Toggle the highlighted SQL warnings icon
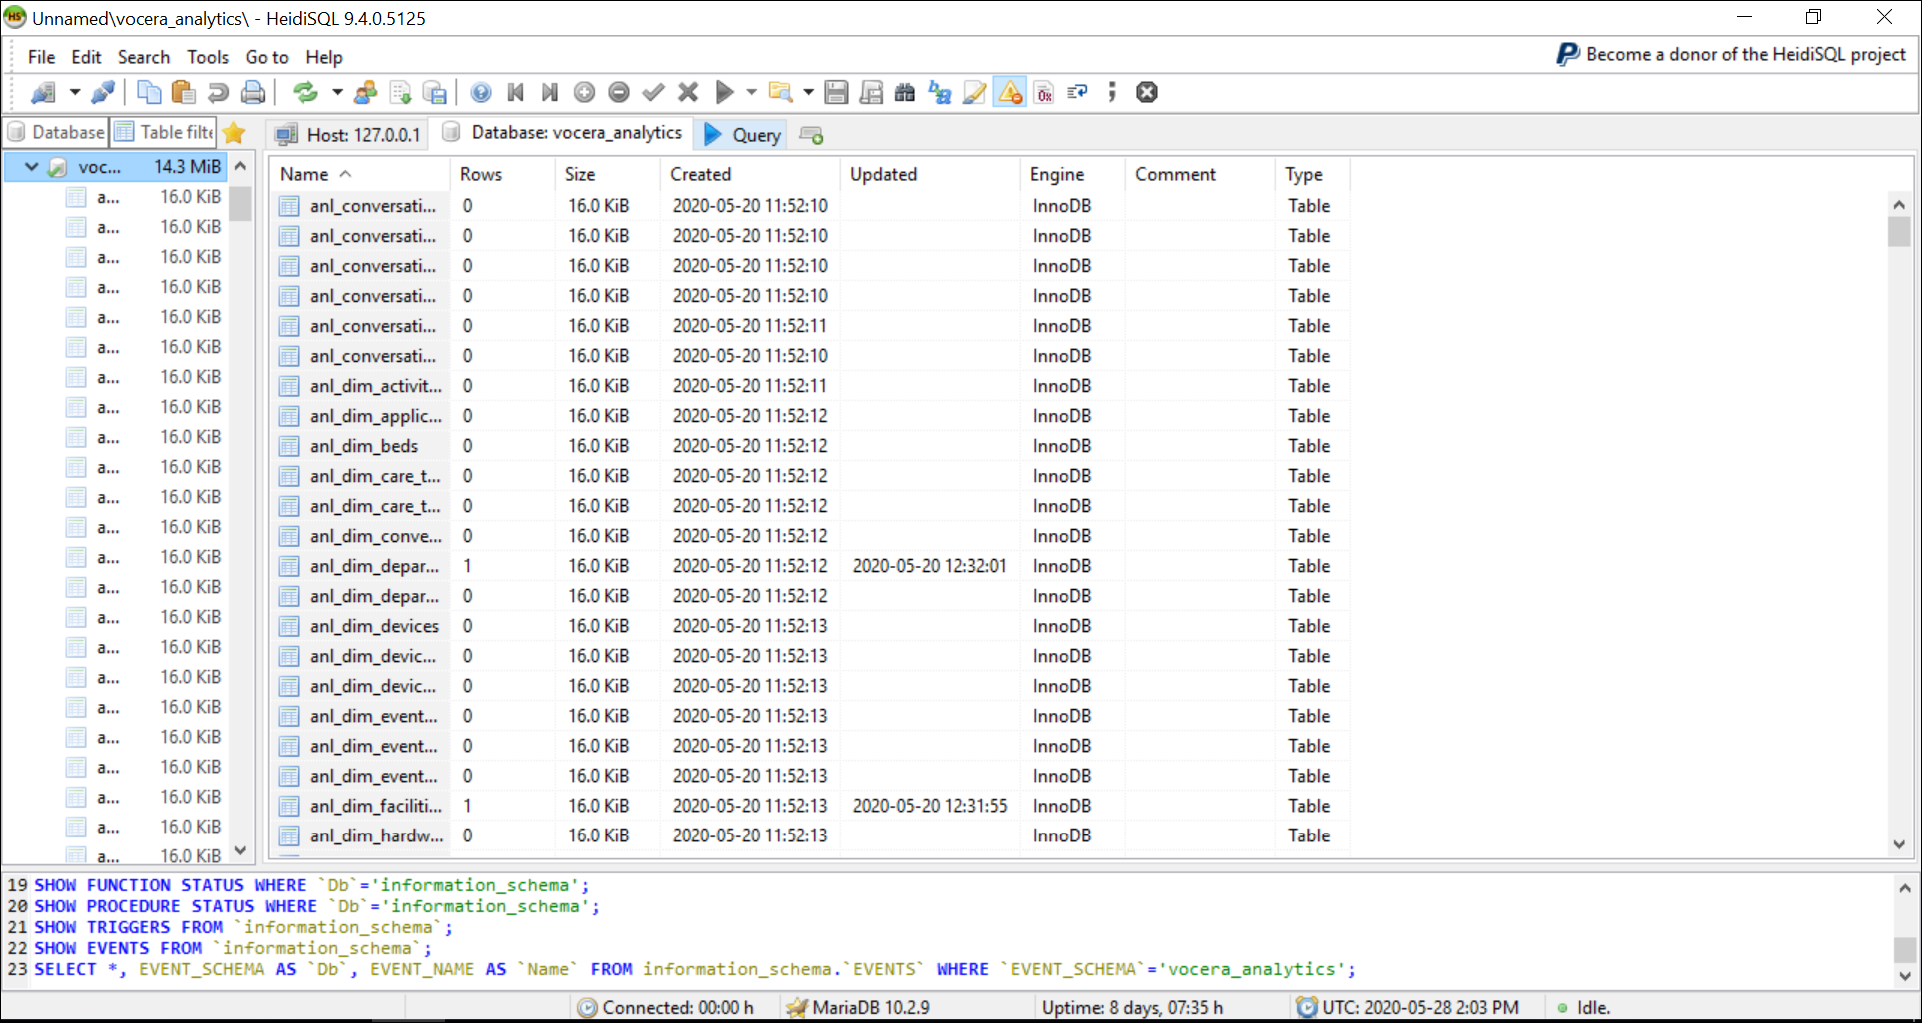 (x=1010, y=92)
